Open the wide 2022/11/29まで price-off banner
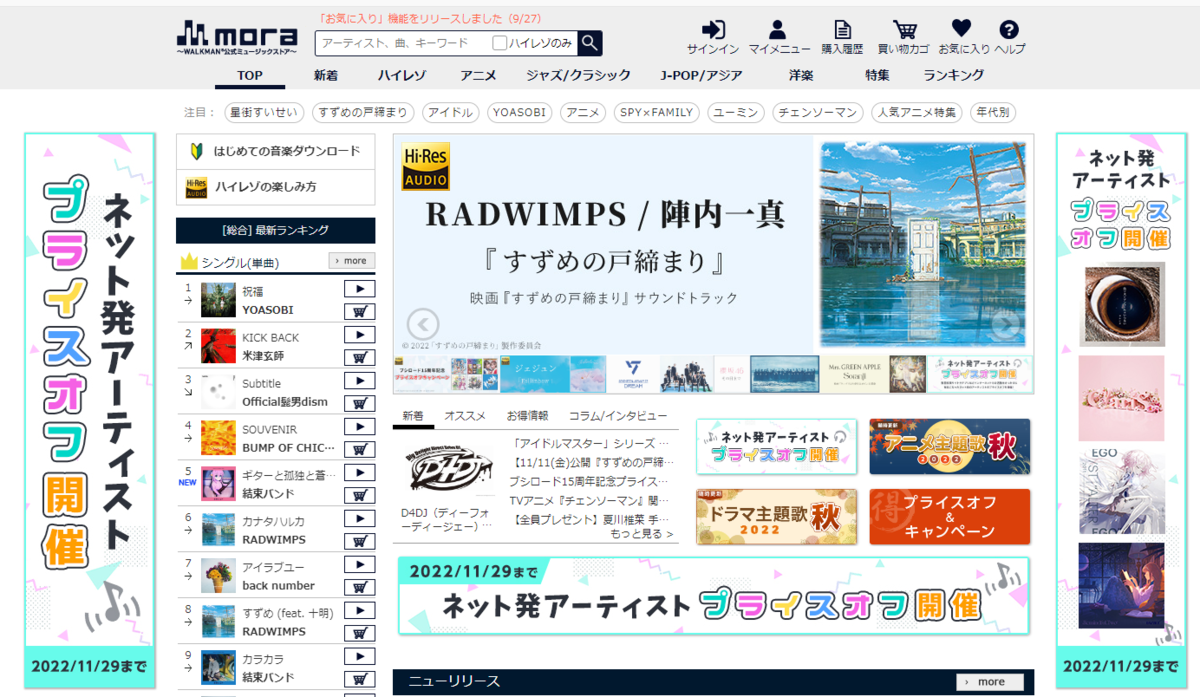The image size is (1200, 697). click(x=713, y=596)
